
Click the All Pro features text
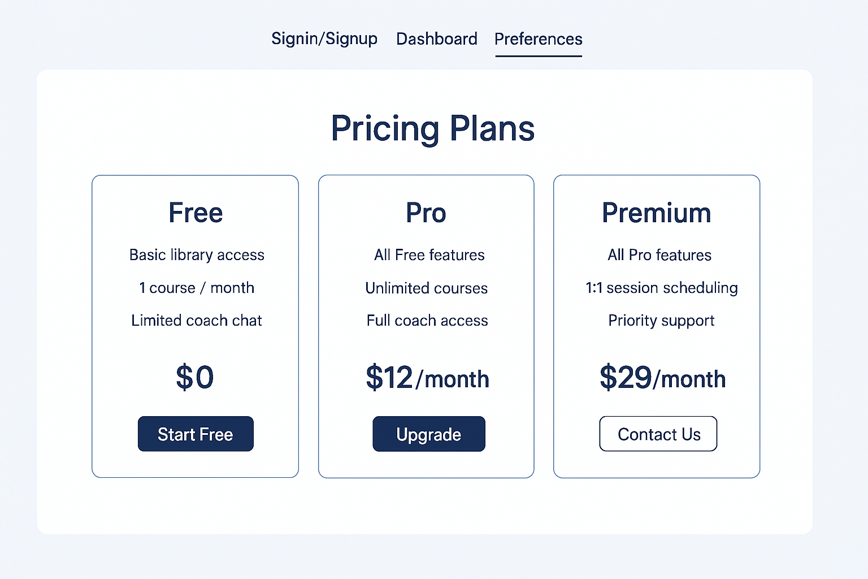click(x=659, y=255)
